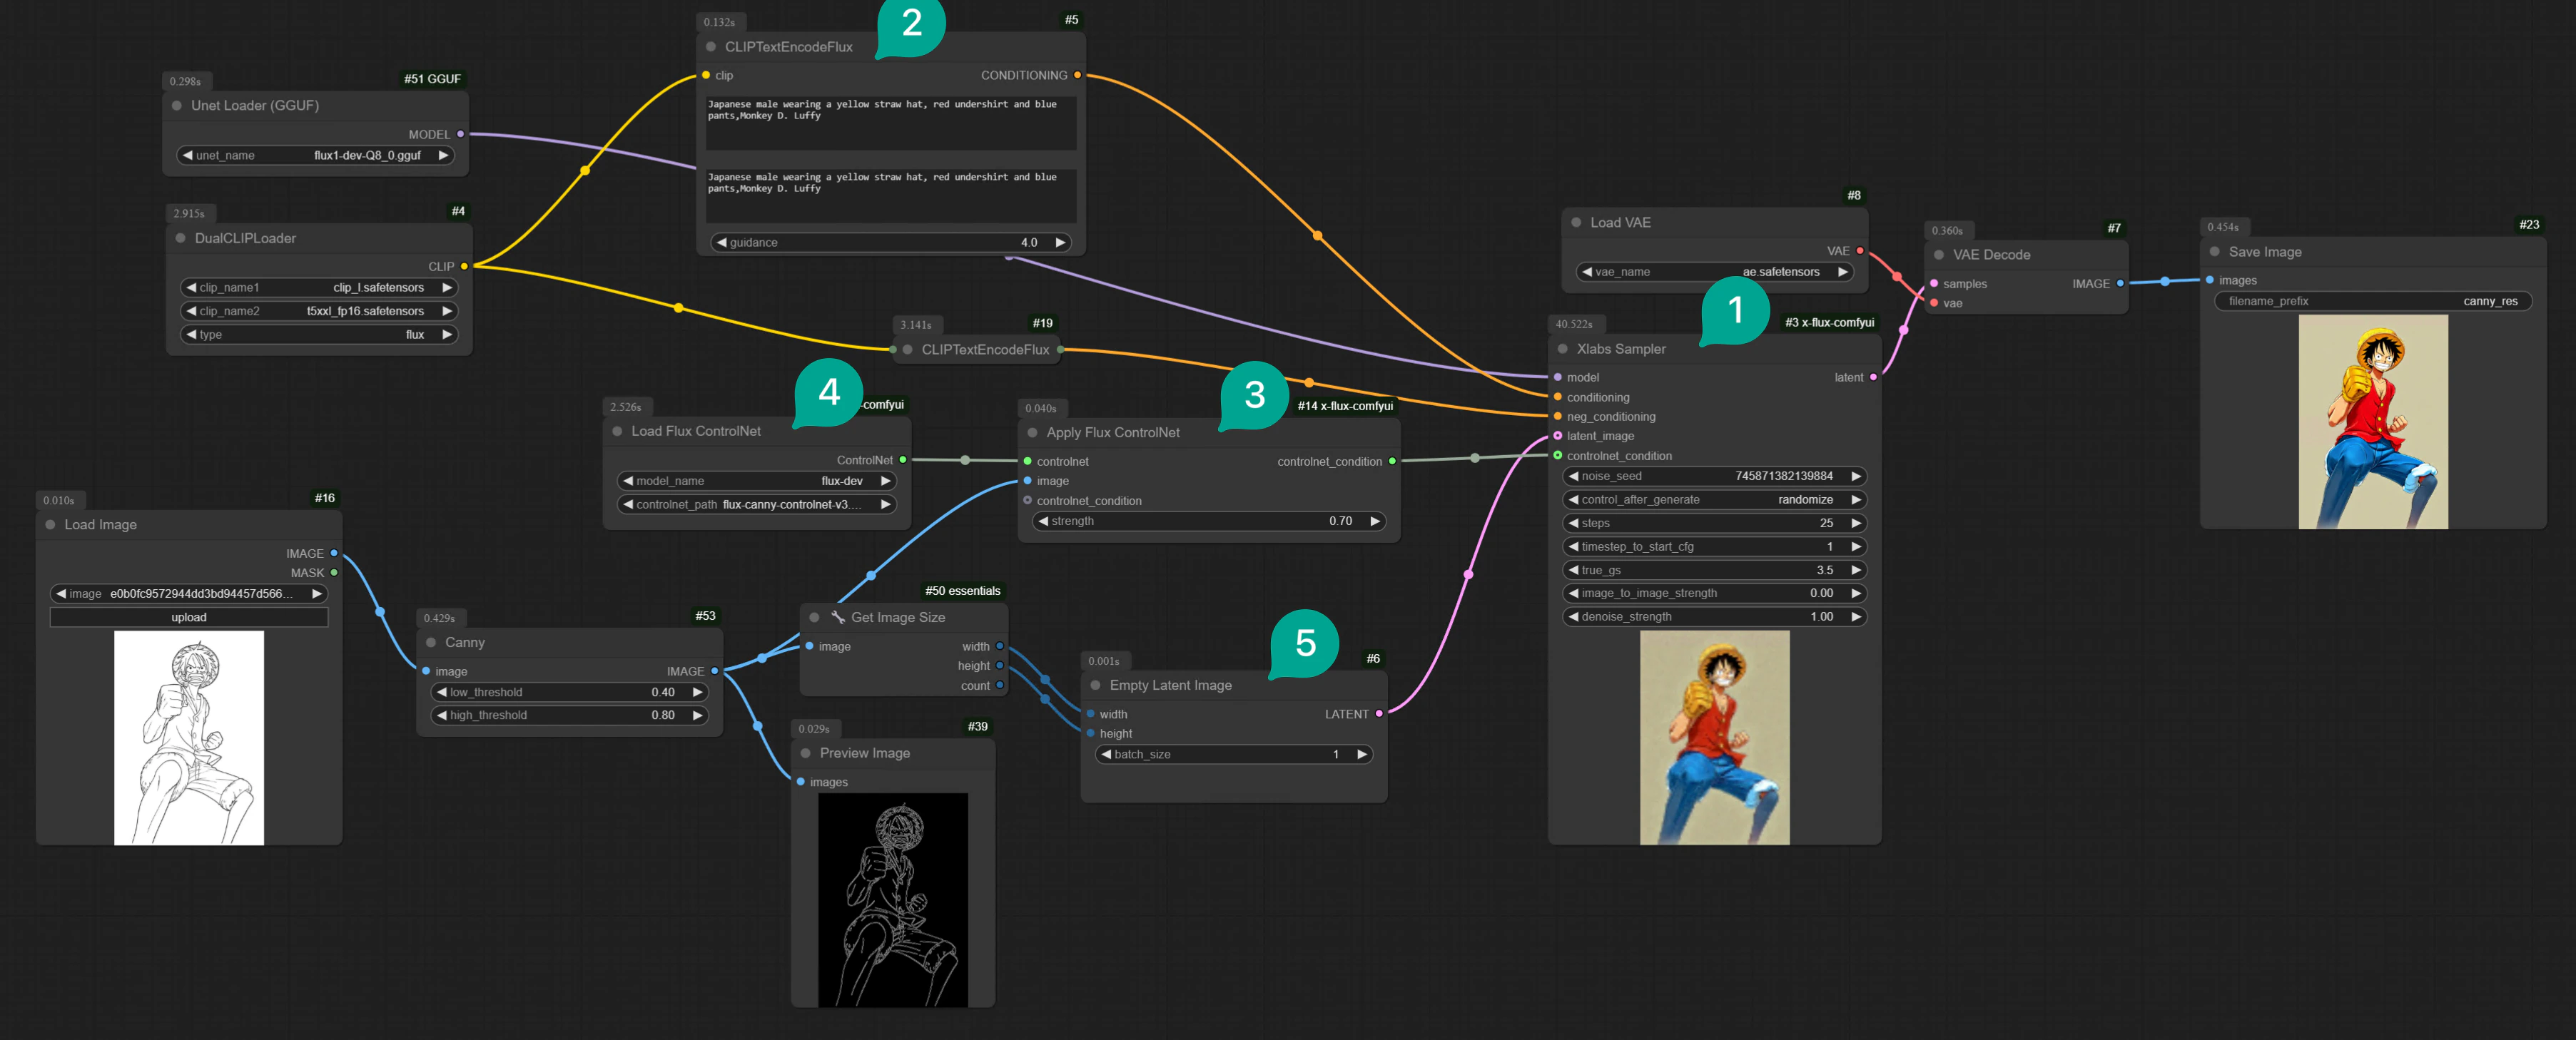Image resolution: width=2576 pixels, height=1040 pixels.
Task: Click the ControlNet strength 0.70 slider
Action: click(1208, 521)
